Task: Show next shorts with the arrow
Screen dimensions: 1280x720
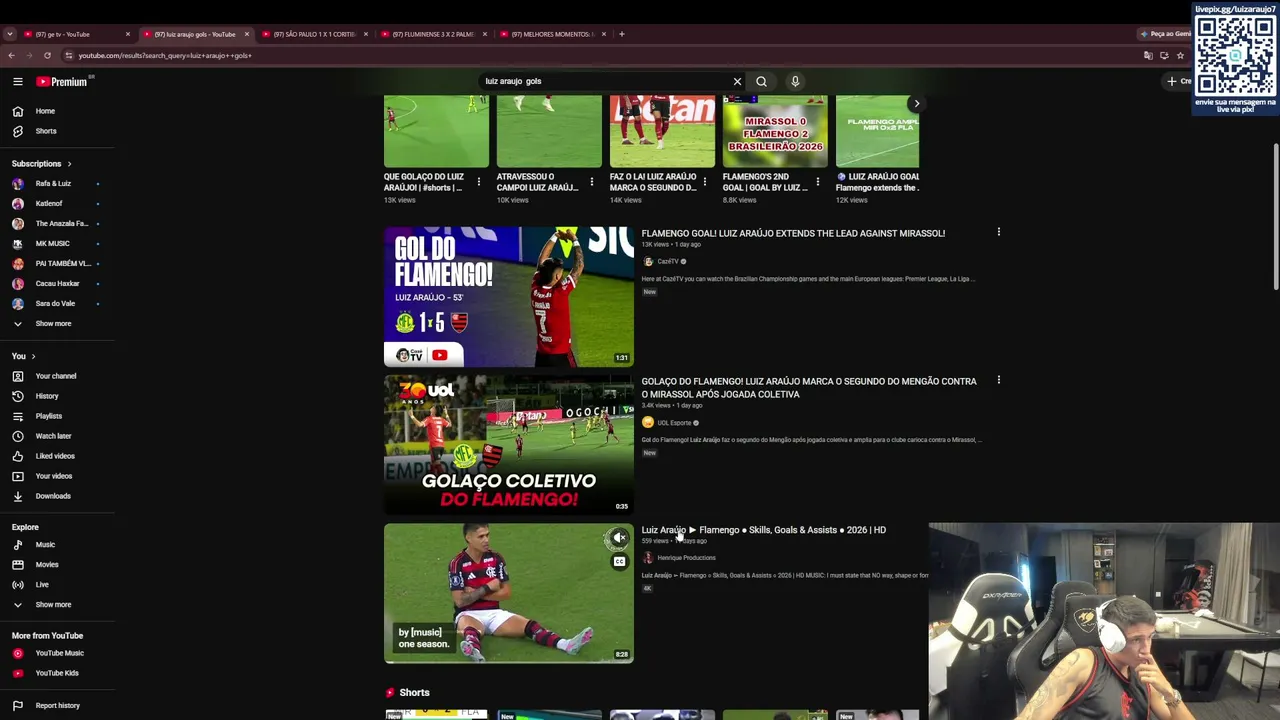Action: pyautogui.click(x=916, y=103)
